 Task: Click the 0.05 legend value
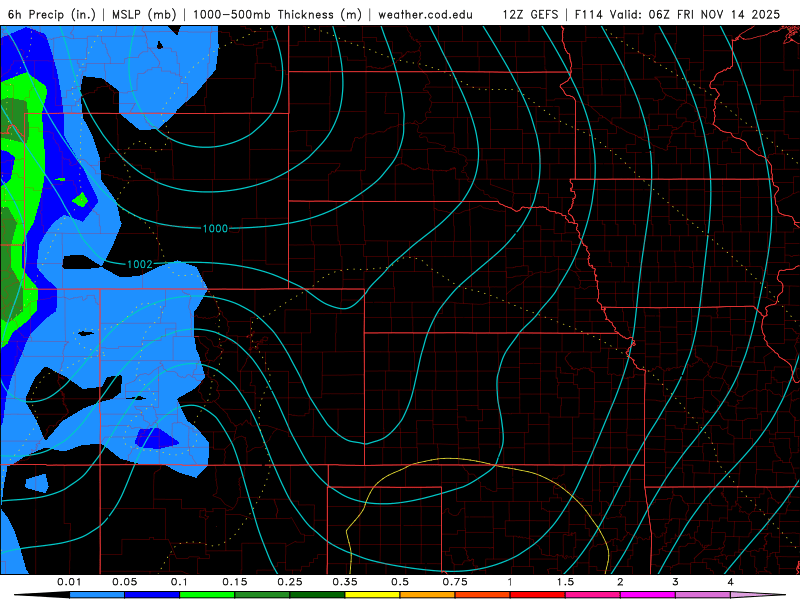[124, 582]
